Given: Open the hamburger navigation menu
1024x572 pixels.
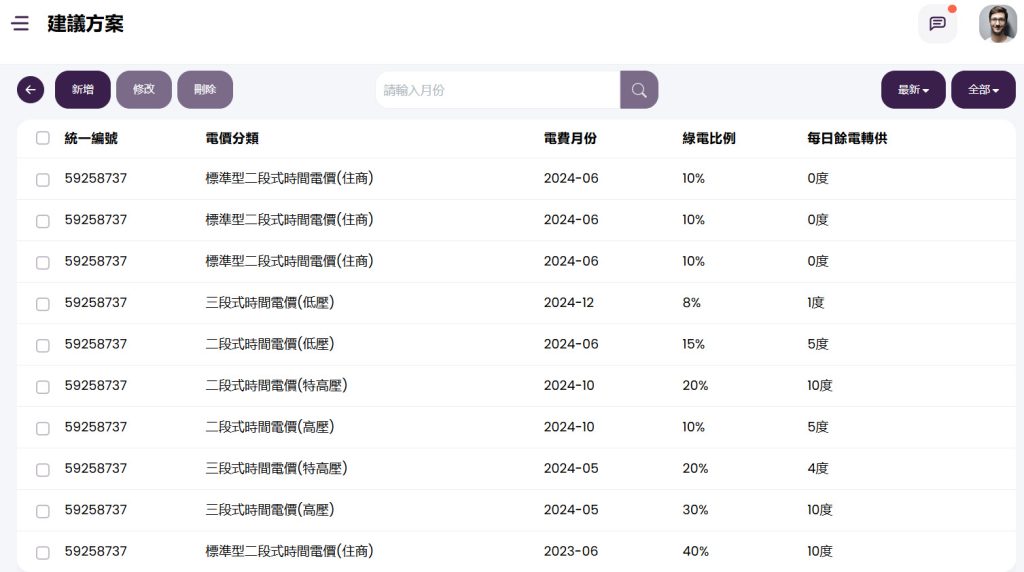Looking at the screenshot, I should 20,24.
